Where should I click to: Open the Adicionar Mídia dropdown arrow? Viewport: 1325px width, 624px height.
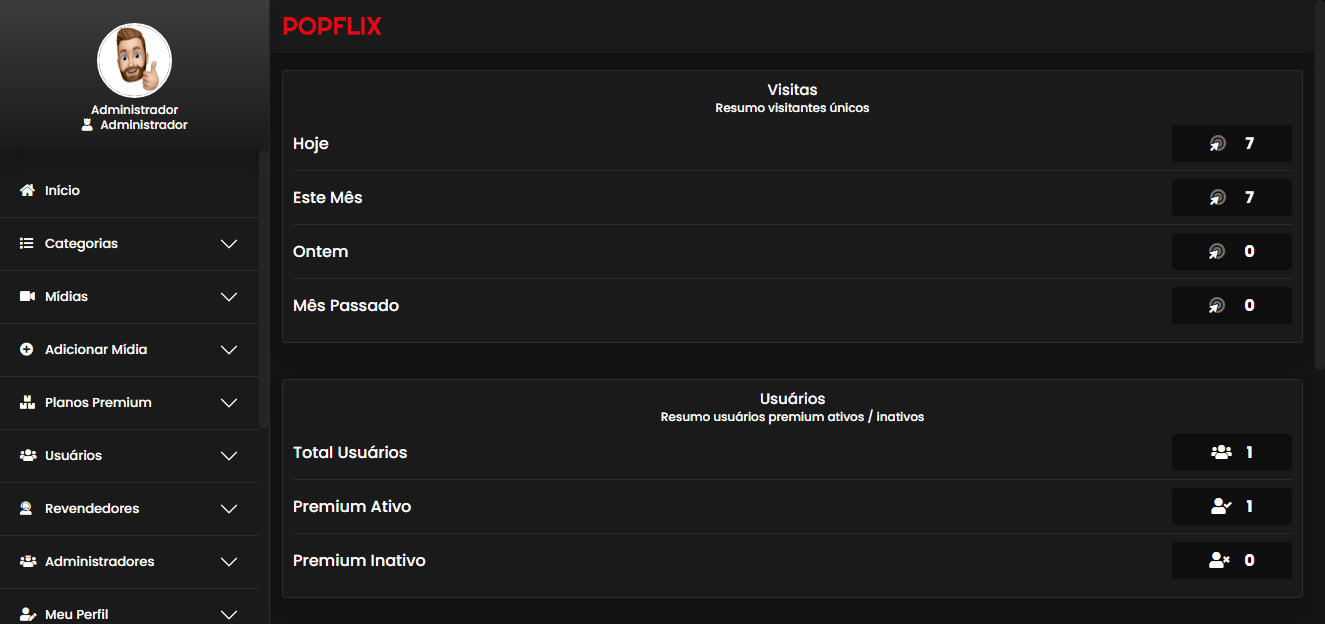[x=229, y=350]
